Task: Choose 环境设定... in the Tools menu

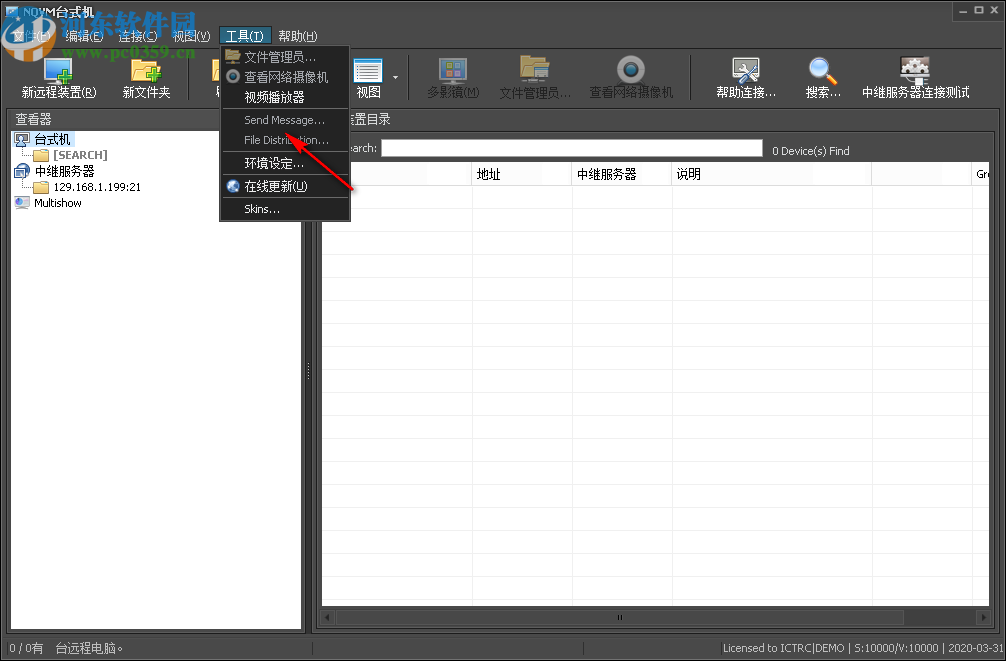Action: (286, 163)
